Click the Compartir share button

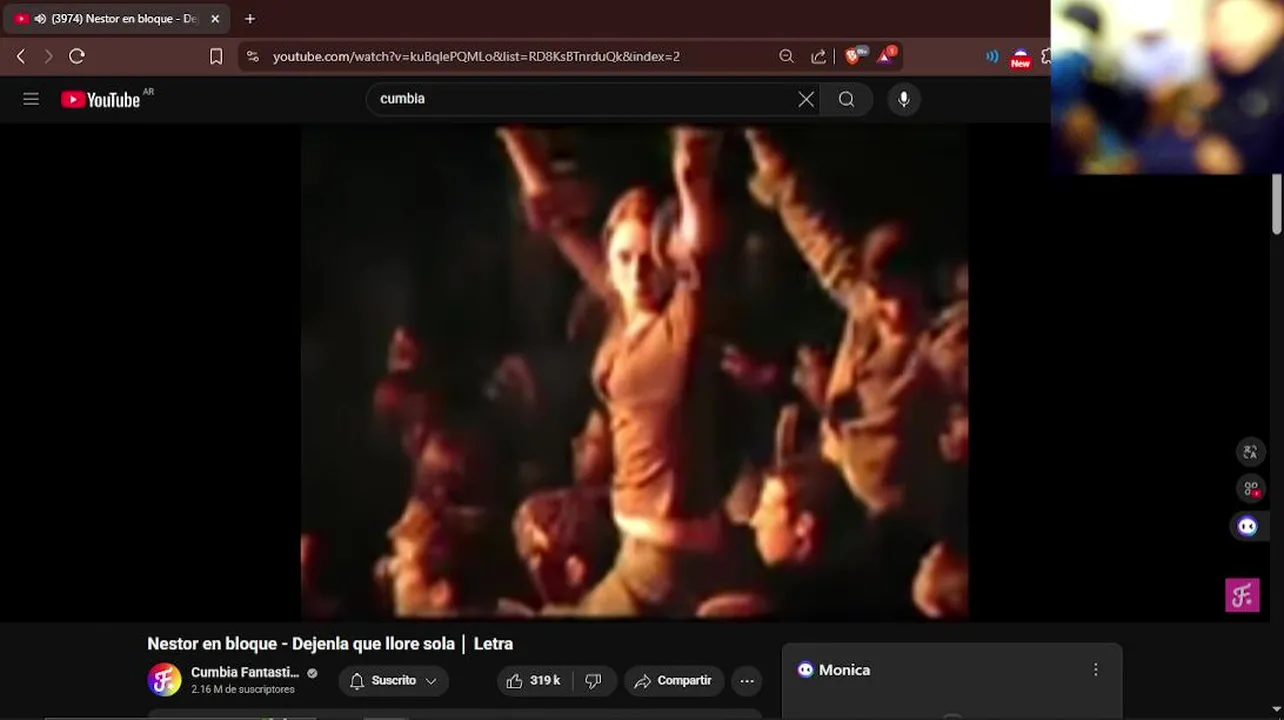coord(674,681)
